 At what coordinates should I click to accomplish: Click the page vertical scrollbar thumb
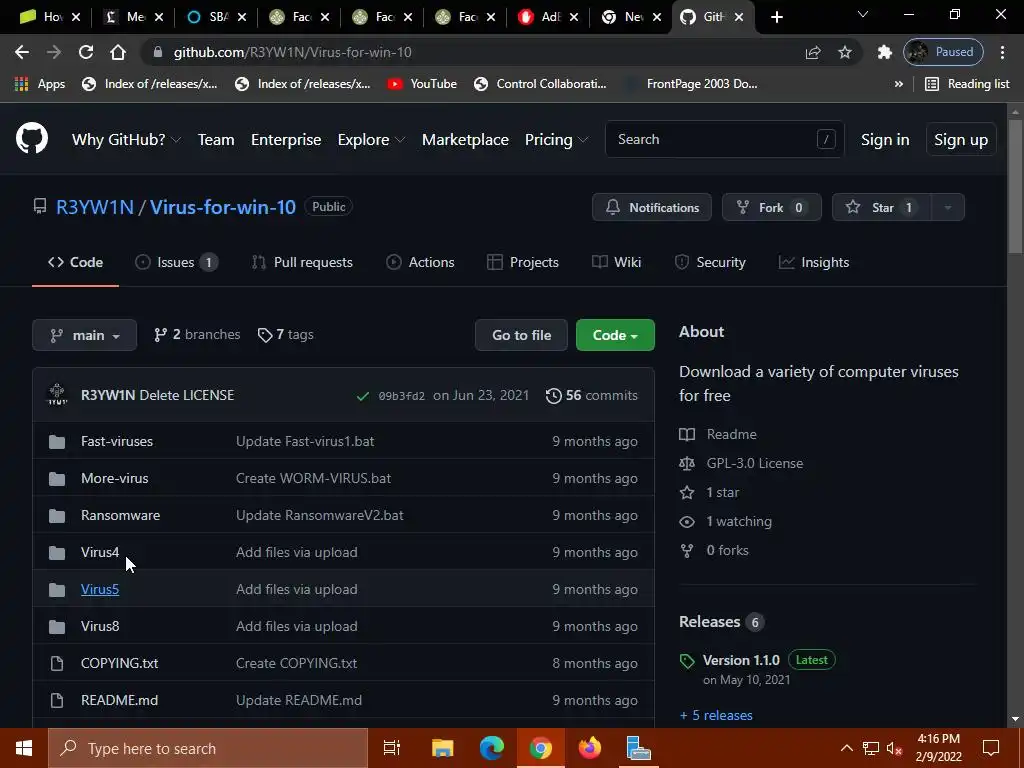(x=1015, y=186)
